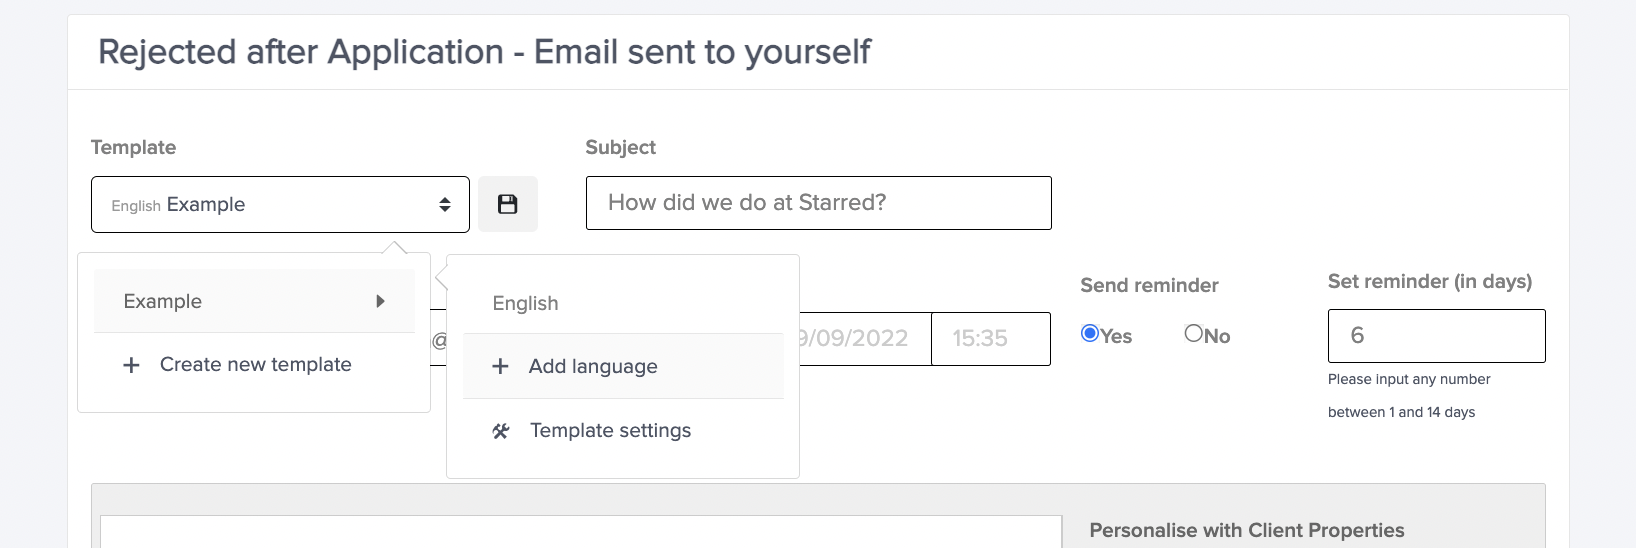Image resolution: width=1636 pixels, height=548 pixels.
Task: Click Create new template
Action: (x=255, y=365)
